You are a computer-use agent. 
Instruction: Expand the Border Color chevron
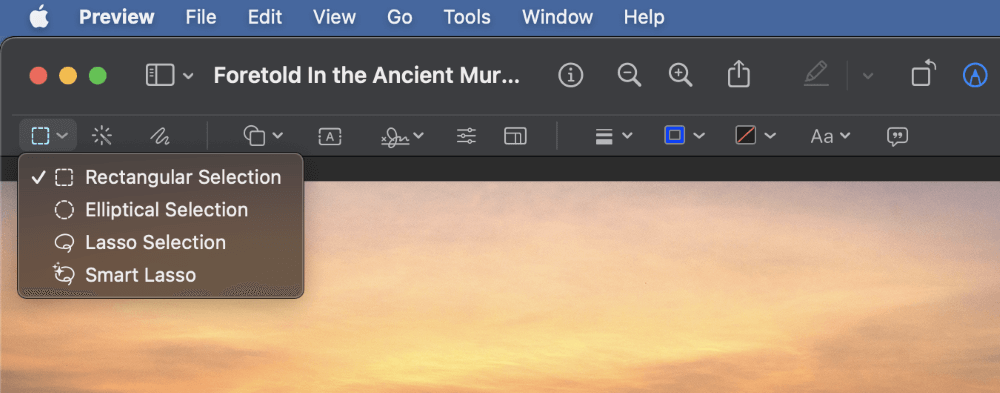tap(699, 135)
